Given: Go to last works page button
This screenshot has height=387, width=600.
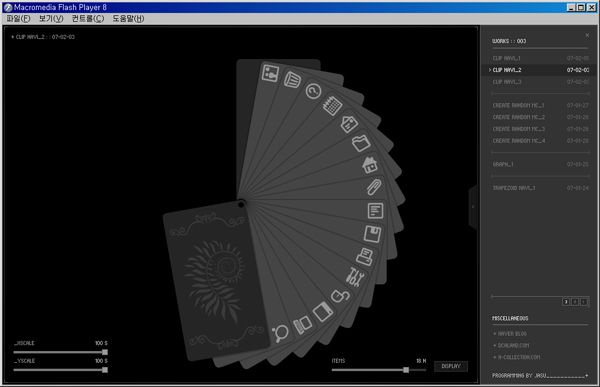Looking at the screenshot, I should pos(584,302).
